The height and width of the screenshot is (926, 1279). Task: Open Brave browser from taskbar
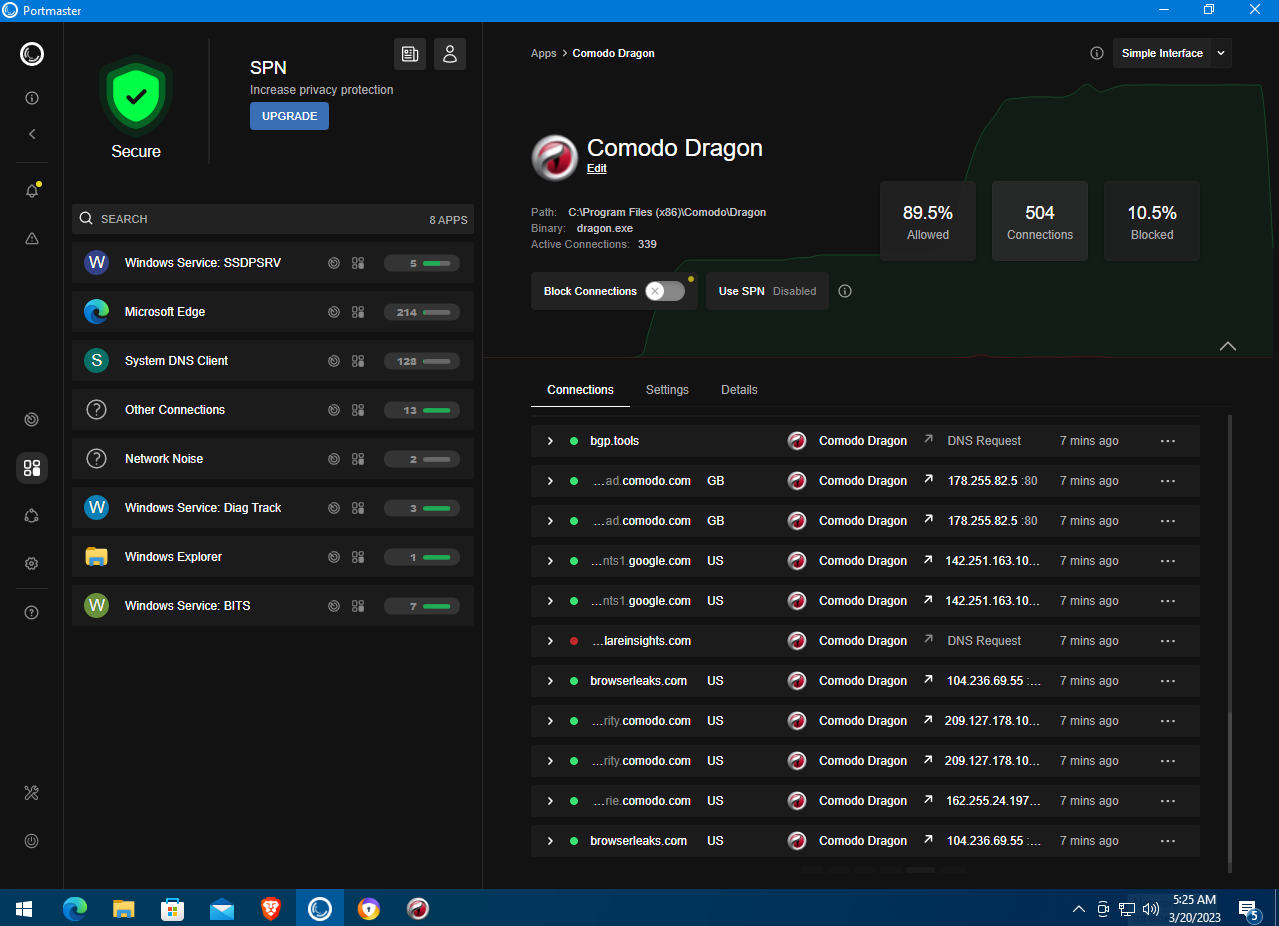coord(271,908)
